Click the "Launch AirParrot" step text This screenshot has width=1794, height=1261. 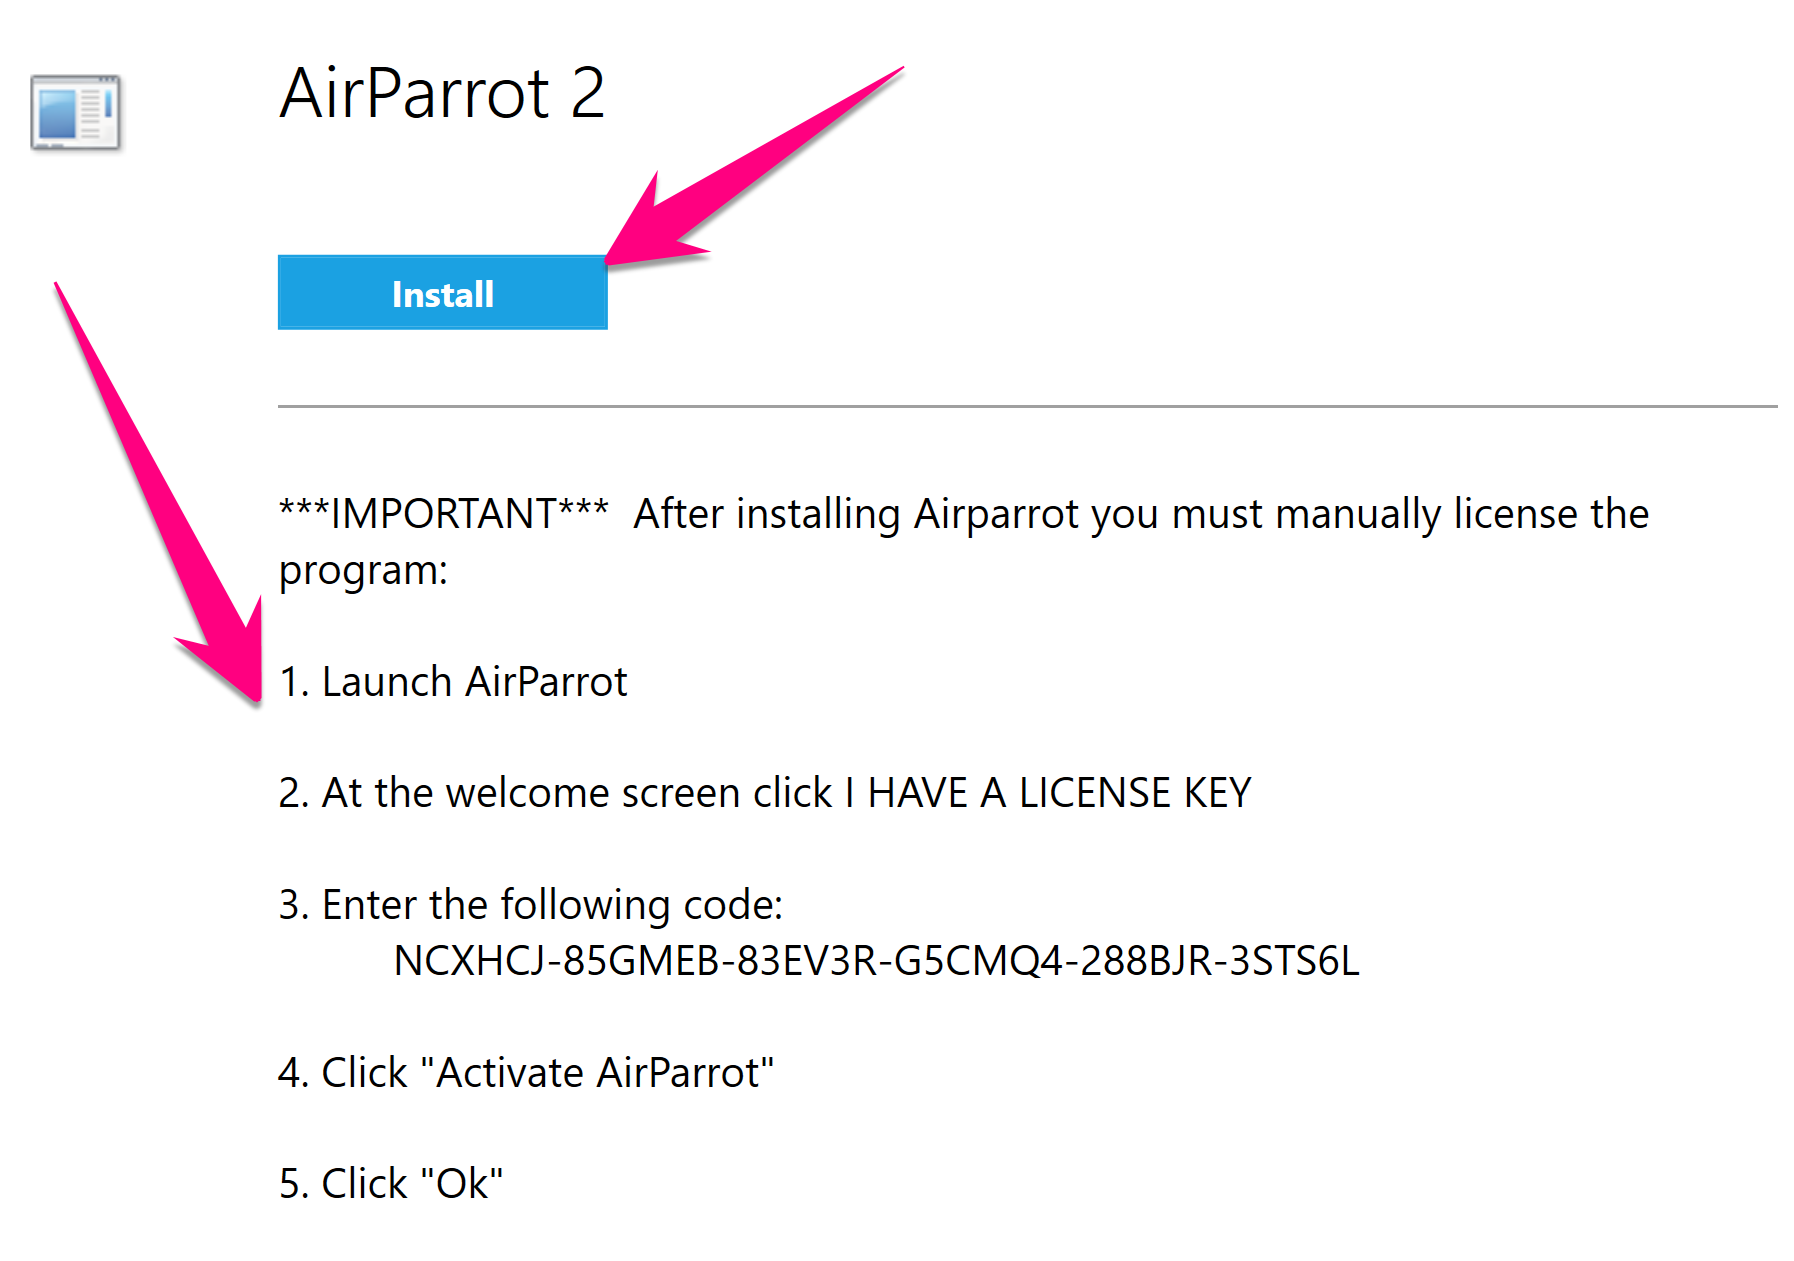point(475,682)
